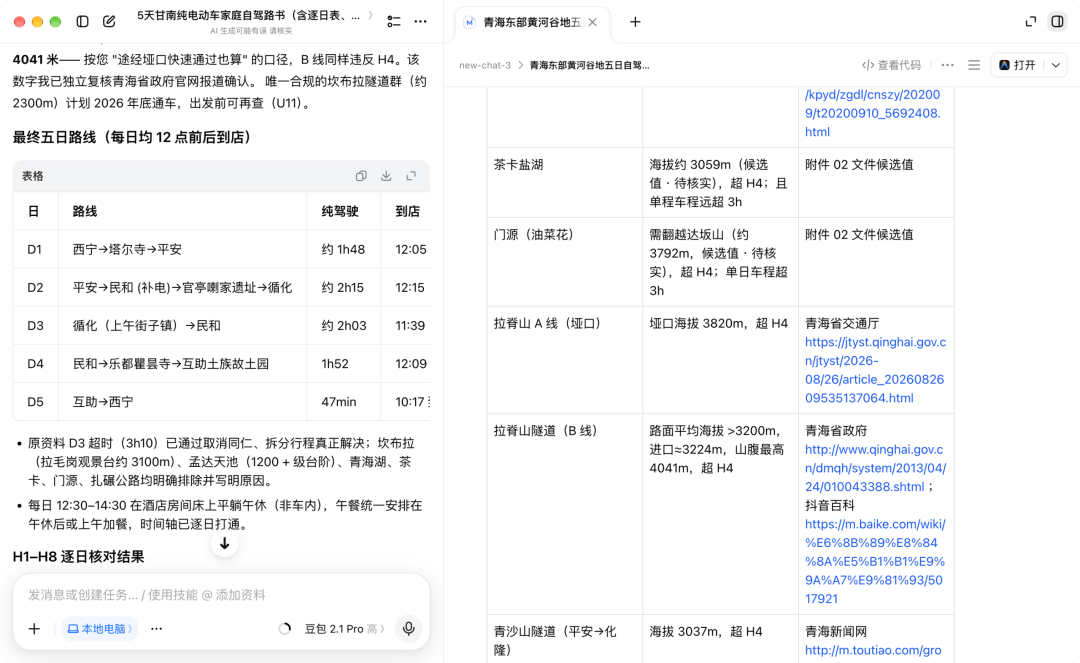Jump to bottom with the down arrow button
Screen dimensions: 1080x663
click(225, 543)
